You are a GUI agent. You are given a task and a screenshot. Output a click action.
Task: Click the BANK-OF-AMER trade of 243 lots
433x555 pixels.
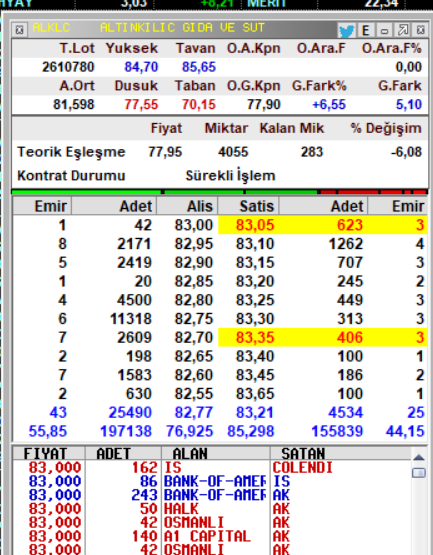pos(212,495)
